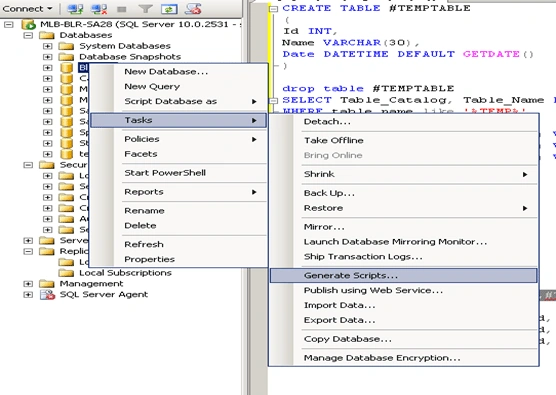Select the Databases folder icon
The height and width of the screenshot is (395, 556).
[47, 35]
